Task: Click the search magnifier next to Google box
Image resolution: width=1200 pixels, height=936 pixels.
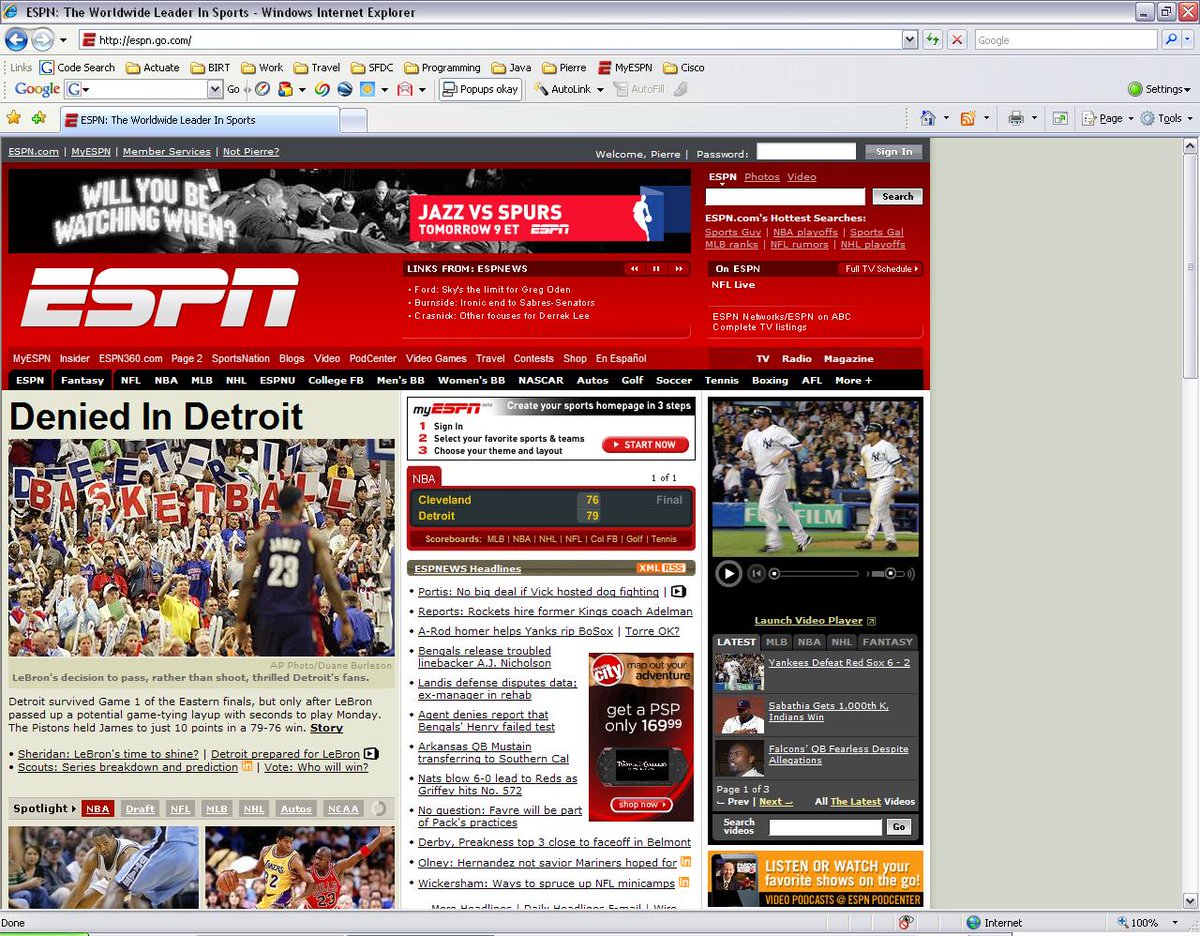Action: 1171,40
